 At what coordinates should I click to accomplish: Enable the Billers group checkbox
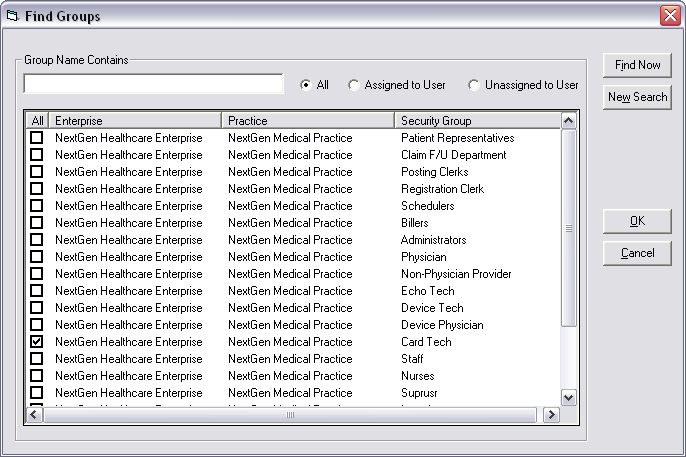pos(37,223)
